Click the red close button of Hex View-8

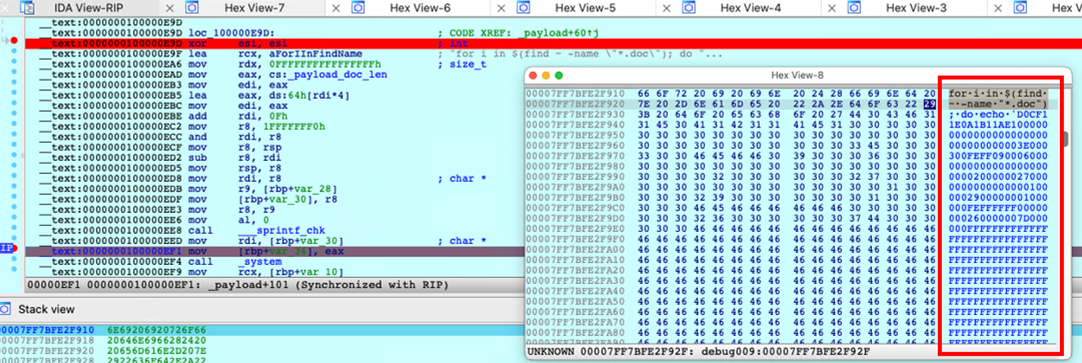pos(534,75)
